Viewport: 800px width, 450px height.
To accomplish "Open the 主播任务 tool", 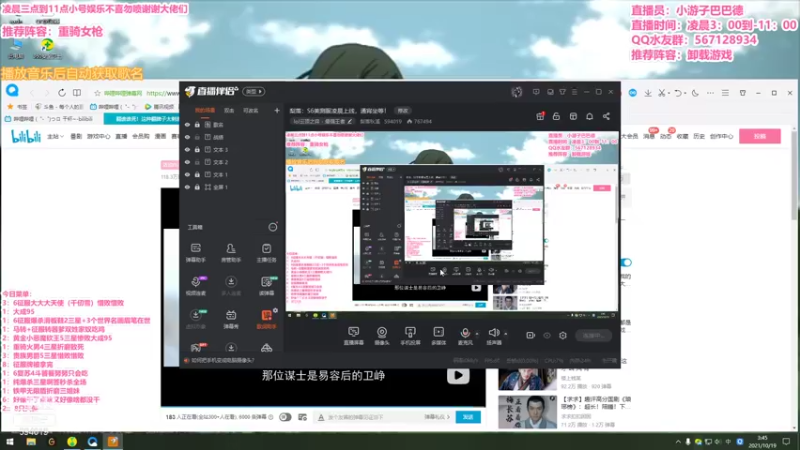I will (x=266, y=253).
